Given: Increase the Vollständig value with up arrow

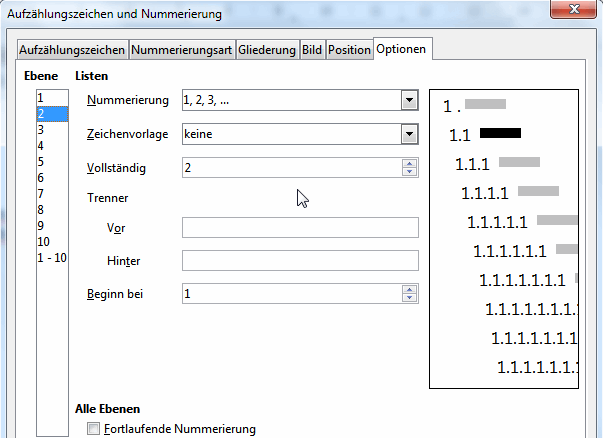Looking at the screenshot, I should click(x=410, y=163).
